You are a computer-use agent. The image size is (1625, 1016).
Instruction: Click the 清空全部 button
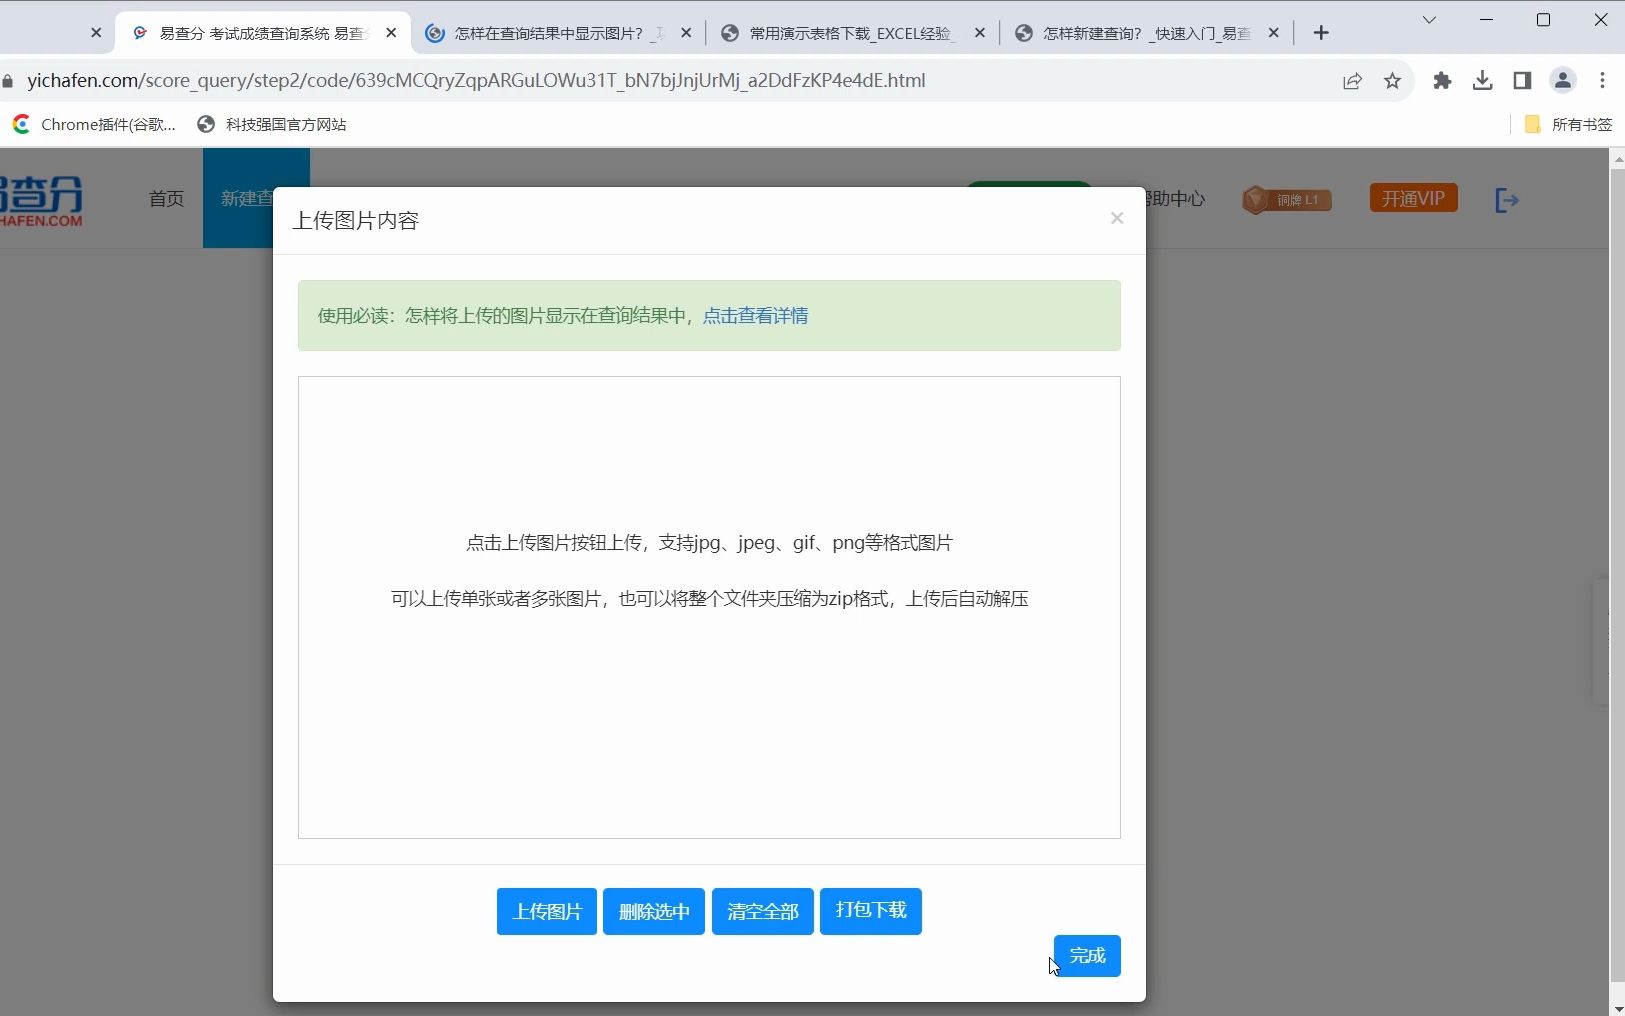pyautogui.click(x=763, y=911)
